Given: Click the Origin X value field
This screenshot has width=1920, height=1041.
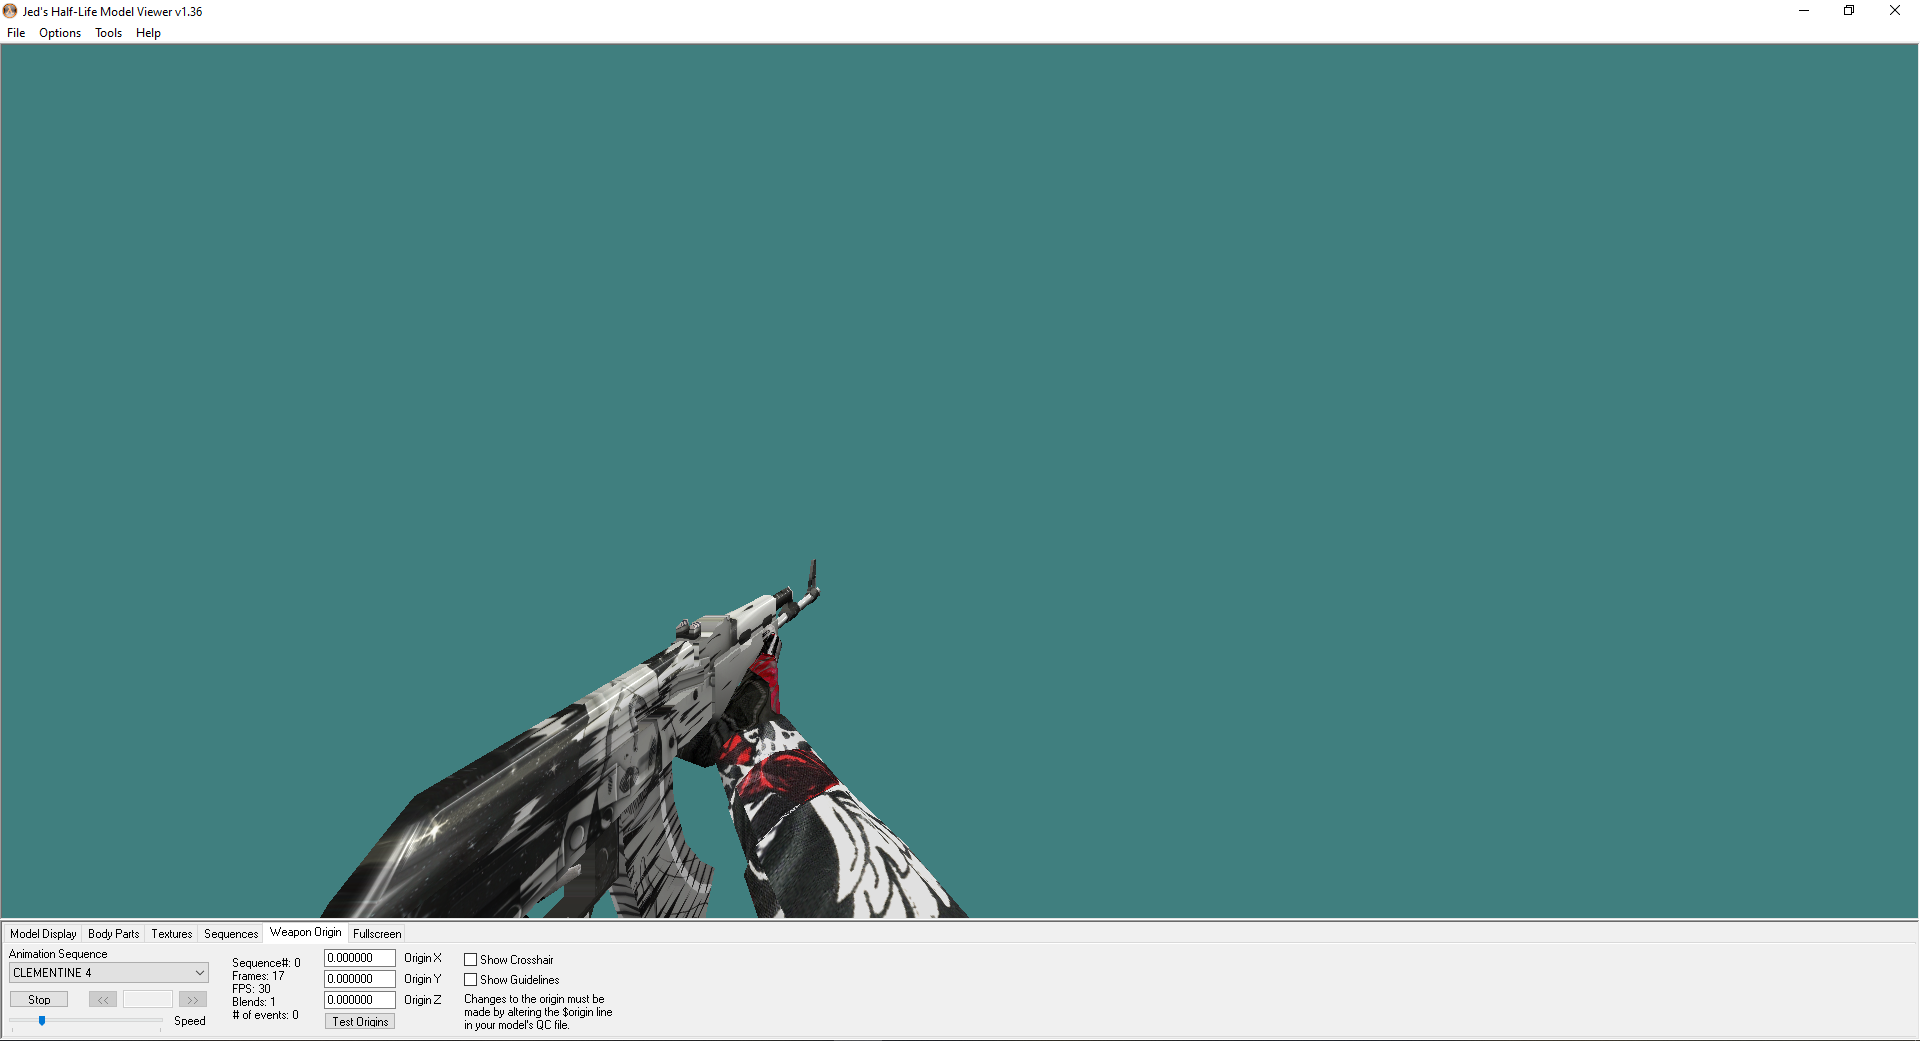Looking at the screenshot, I should 360,958.
